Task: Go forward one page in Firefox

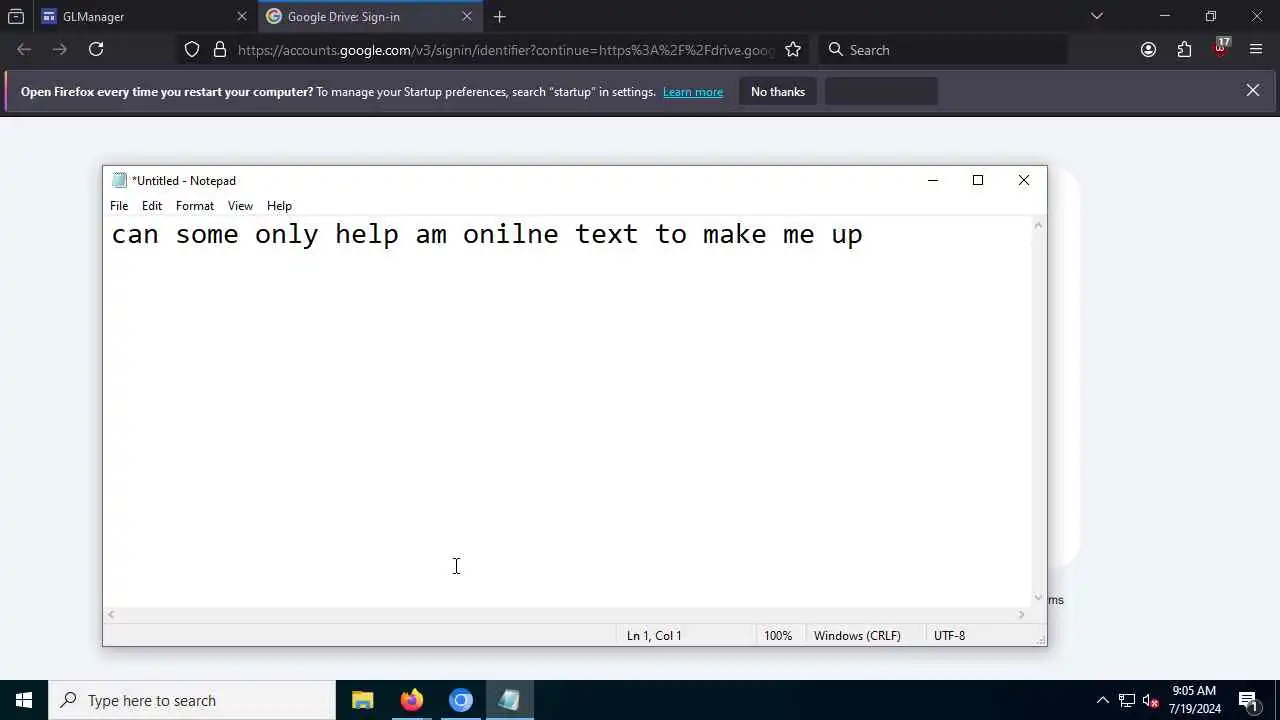Action: [x=60, y=49]
